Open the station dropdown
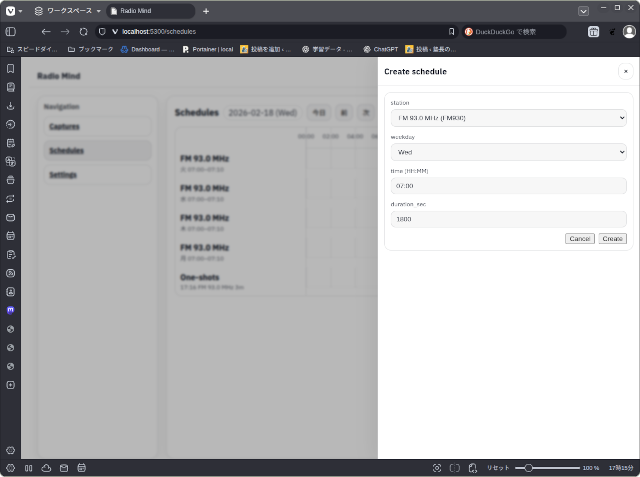This screenshot has height=477, width=640. (x=508, y=118)
